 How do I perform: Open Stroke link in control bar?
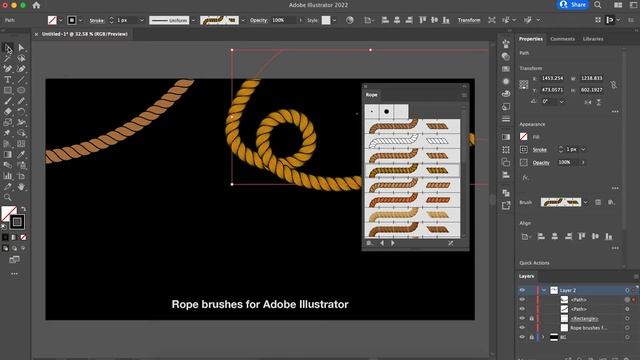click(97, 20)
